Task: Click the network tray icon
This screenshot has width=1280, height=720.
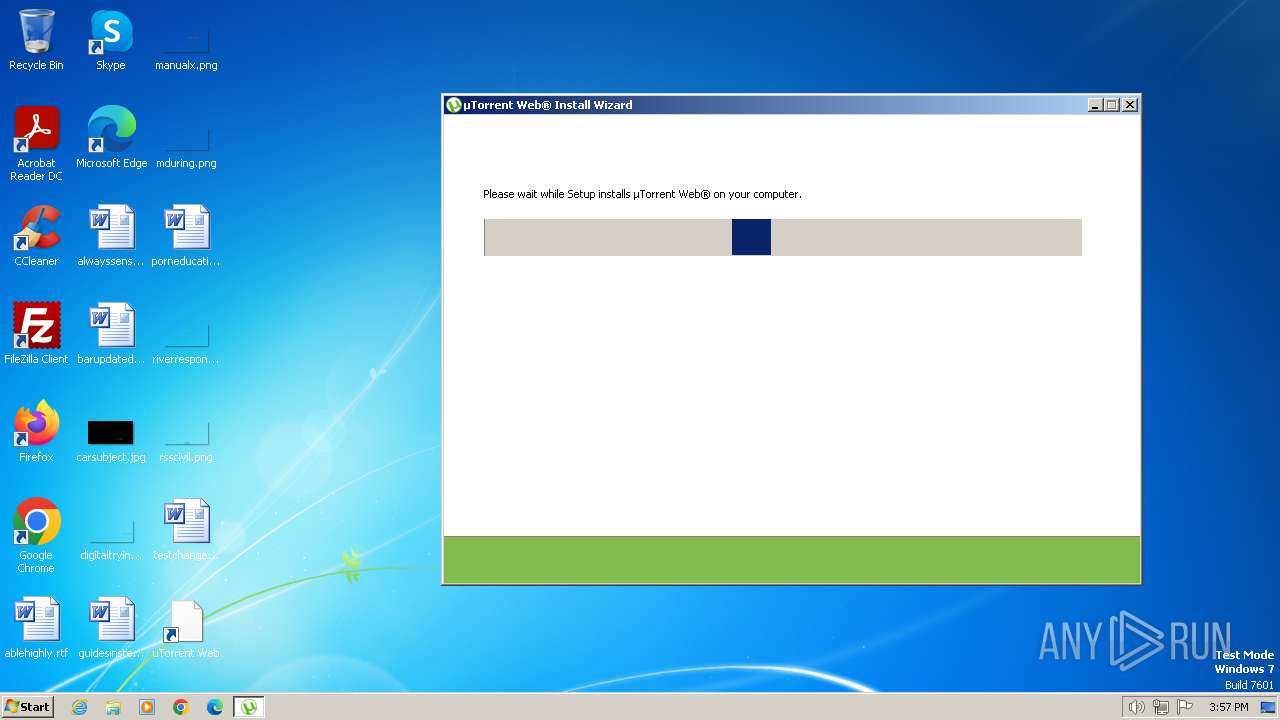Action: 1161,707
